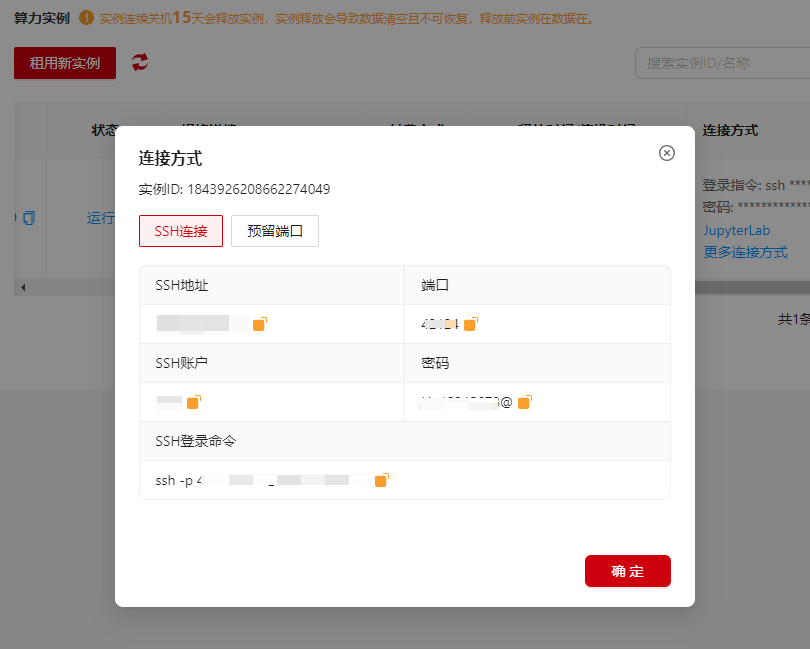
Task: Open 更多连接方式 link
Action: (745, 252)
